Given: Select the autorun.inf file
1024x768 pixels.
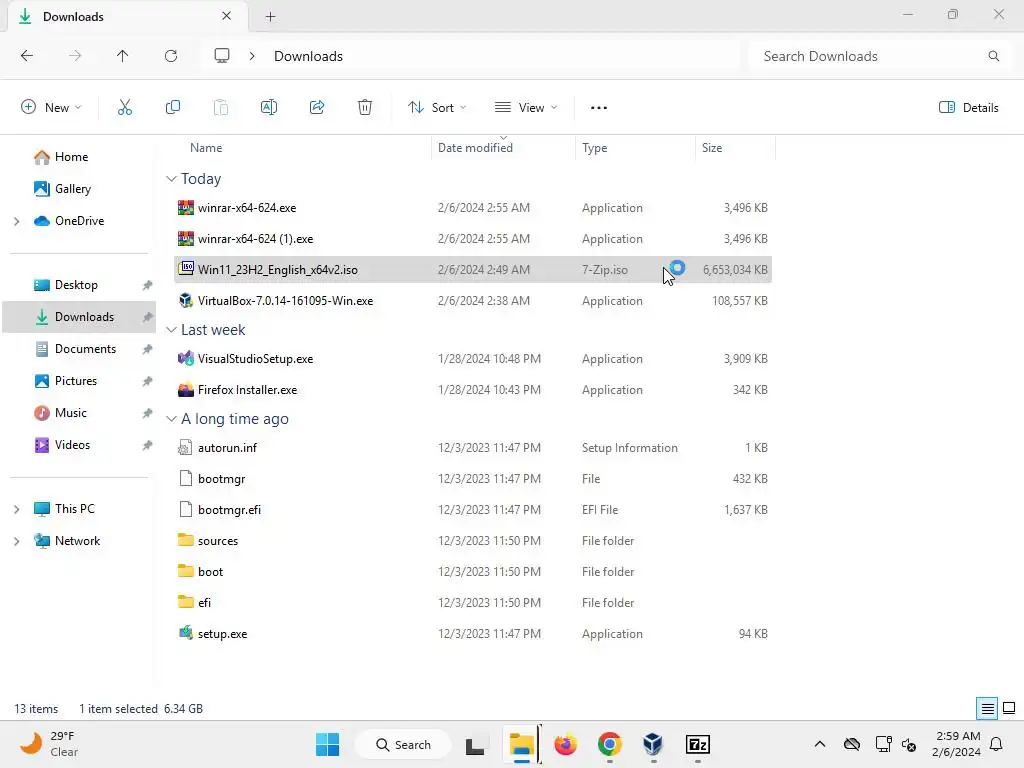Looking at the screenshot, I should pos(473,448).
